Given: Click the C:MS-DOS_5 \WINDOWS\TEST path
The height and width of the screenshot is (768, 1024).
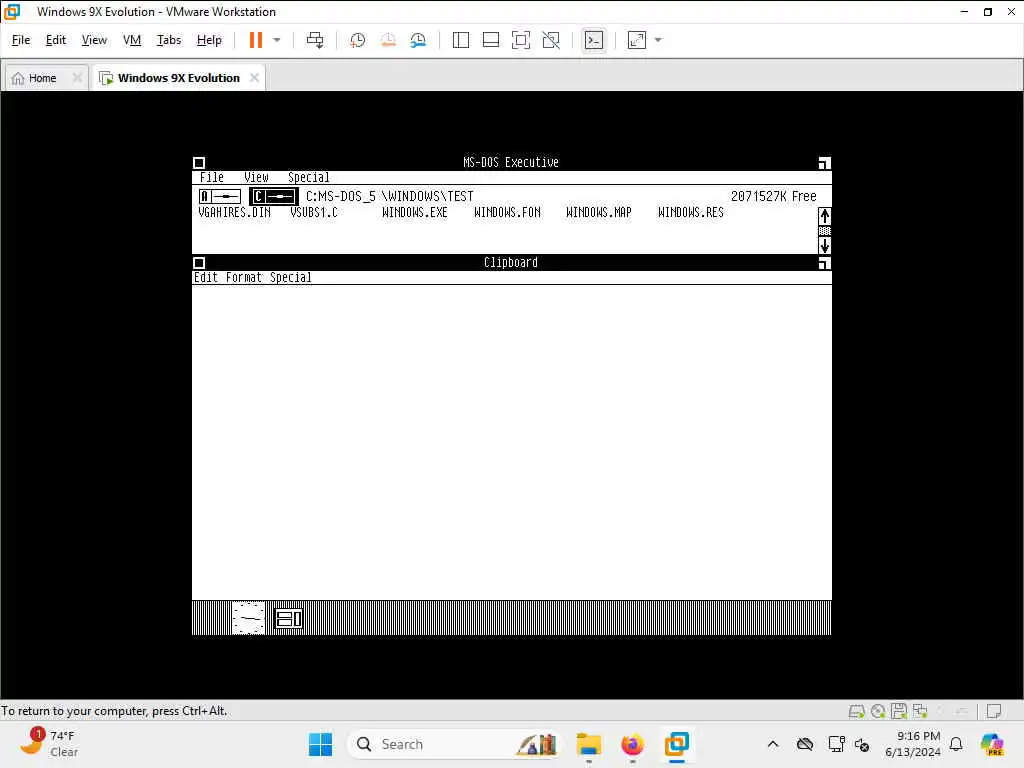Looking at the screenshot, I should coord(389,196).
